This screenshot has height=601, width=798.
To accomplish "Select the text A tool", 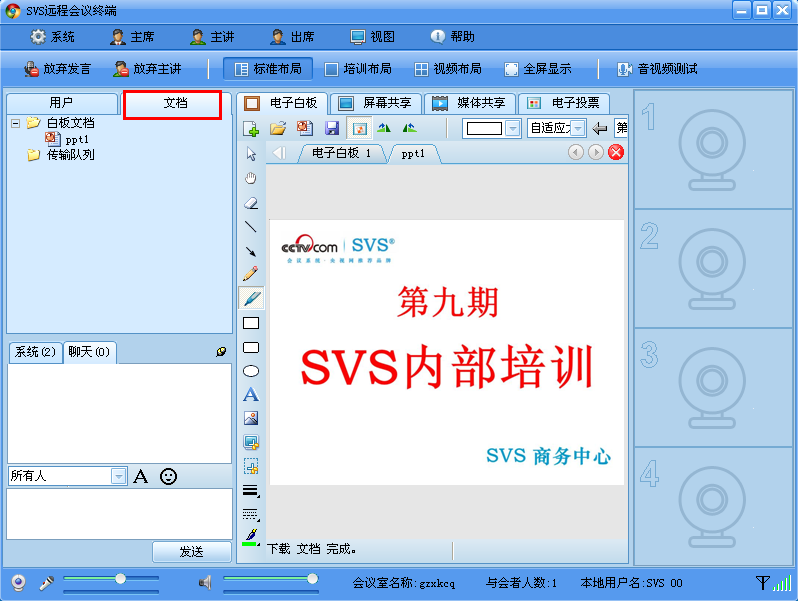I will pyautogui.click(x=251, y=395).
